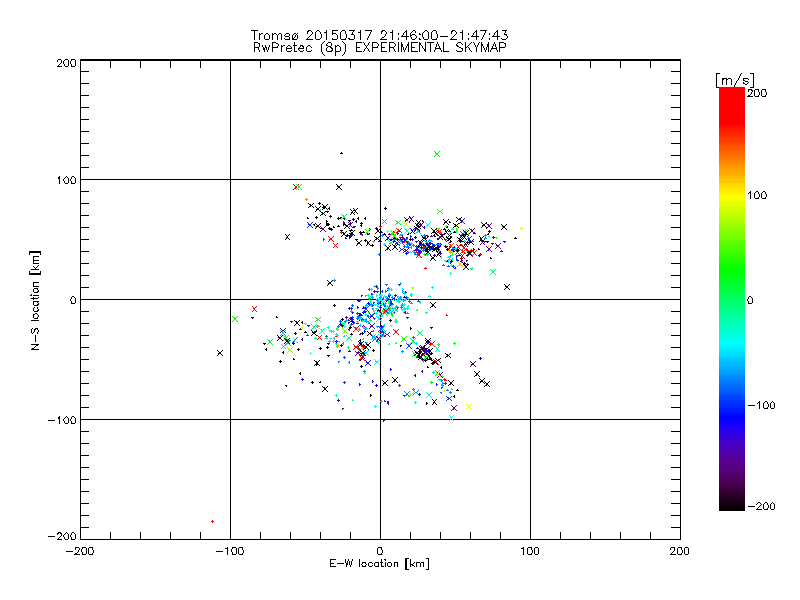The width and height of the screenshot is (800, 600).
Task: Select the lone green X above the 100 km N-S gridline
Action: click(437, 154)
